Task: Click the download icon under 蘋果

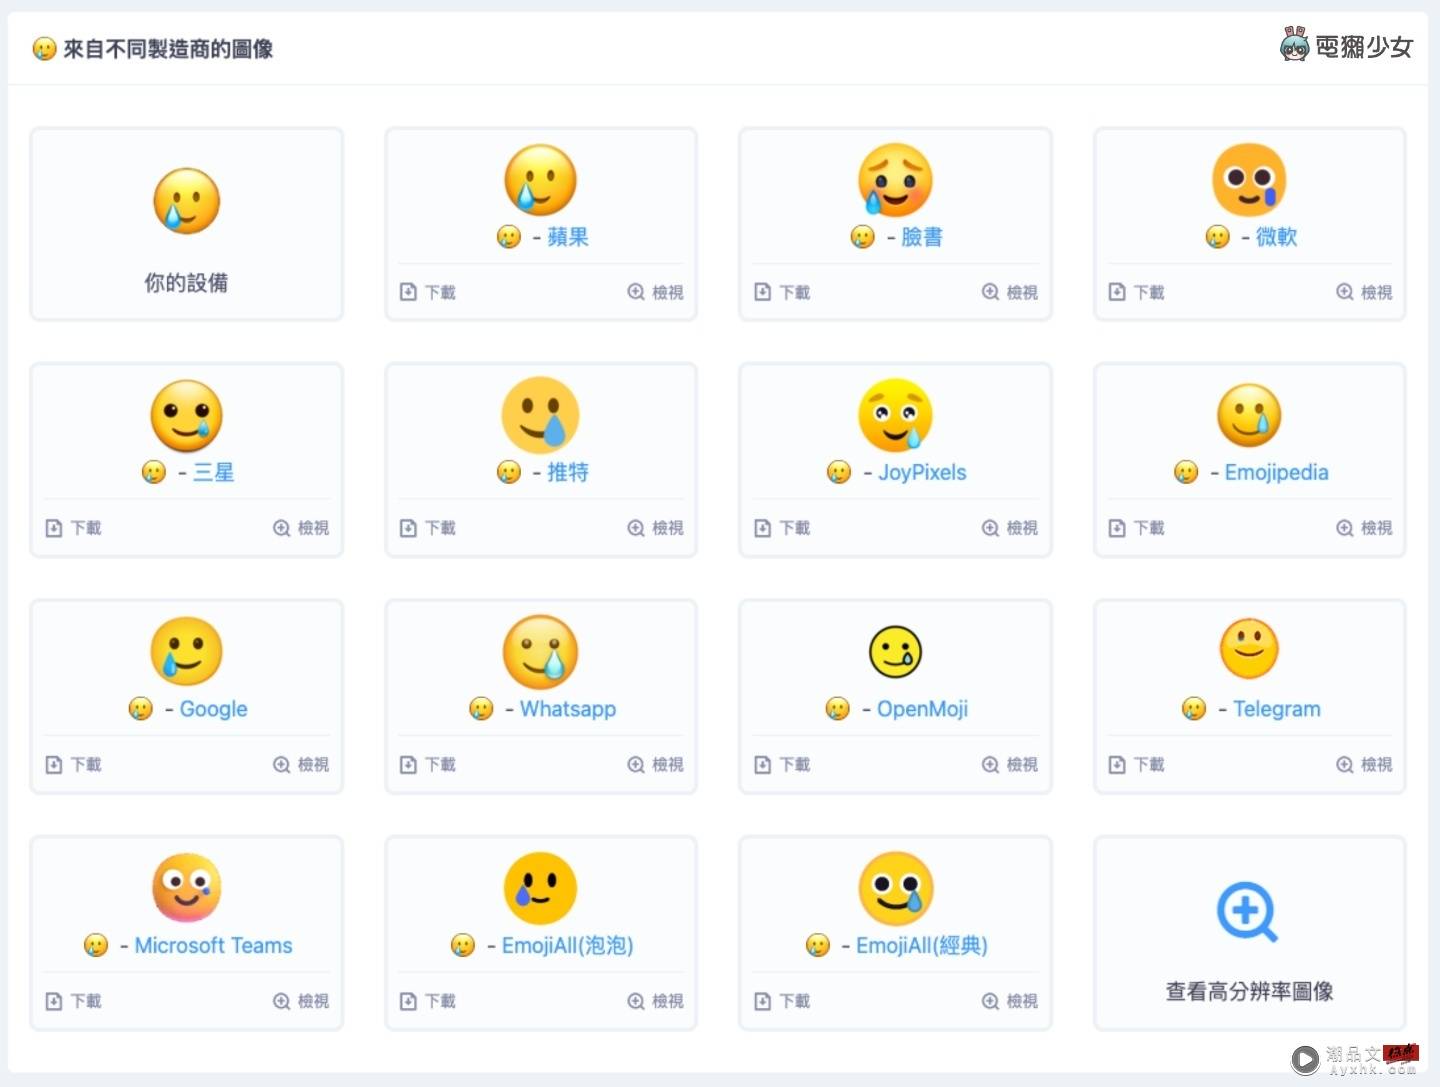Action: 408,292
